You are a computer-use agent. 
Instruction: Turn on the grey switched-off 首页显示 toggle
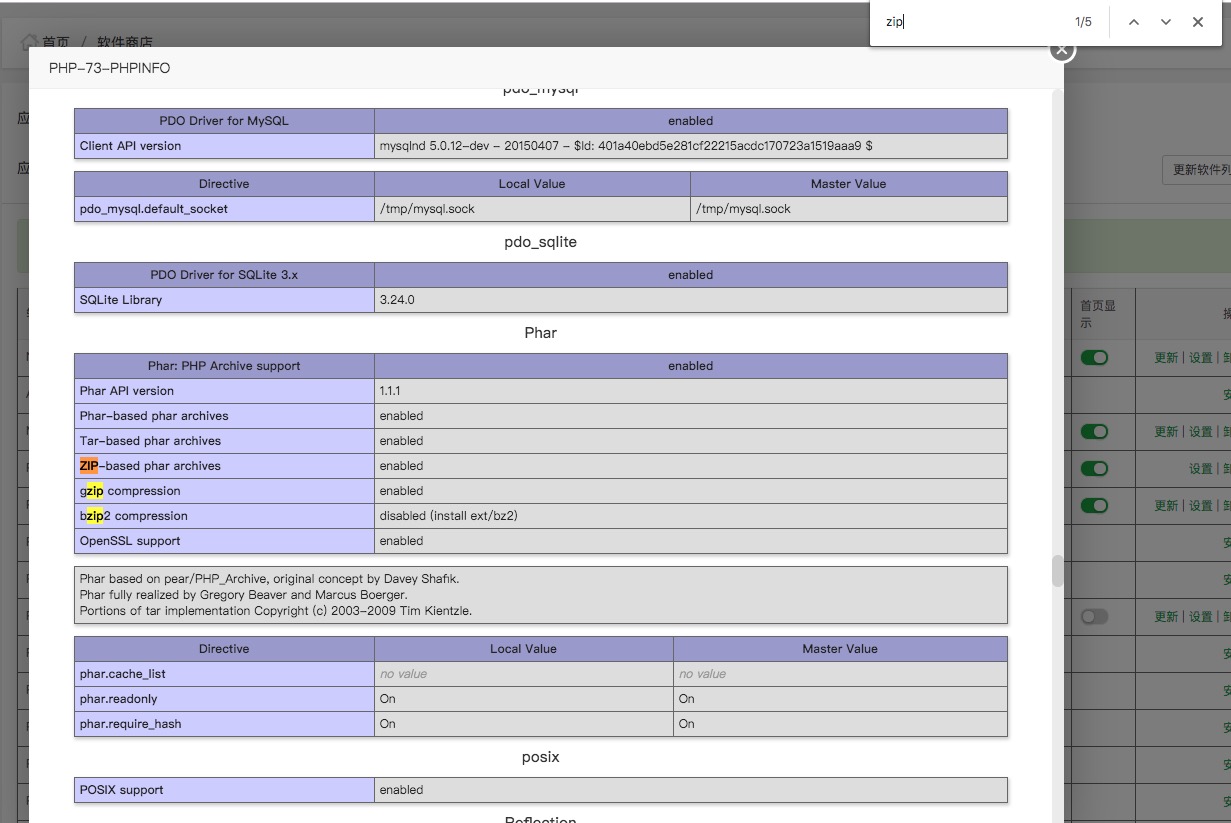tap(1094, 617)
